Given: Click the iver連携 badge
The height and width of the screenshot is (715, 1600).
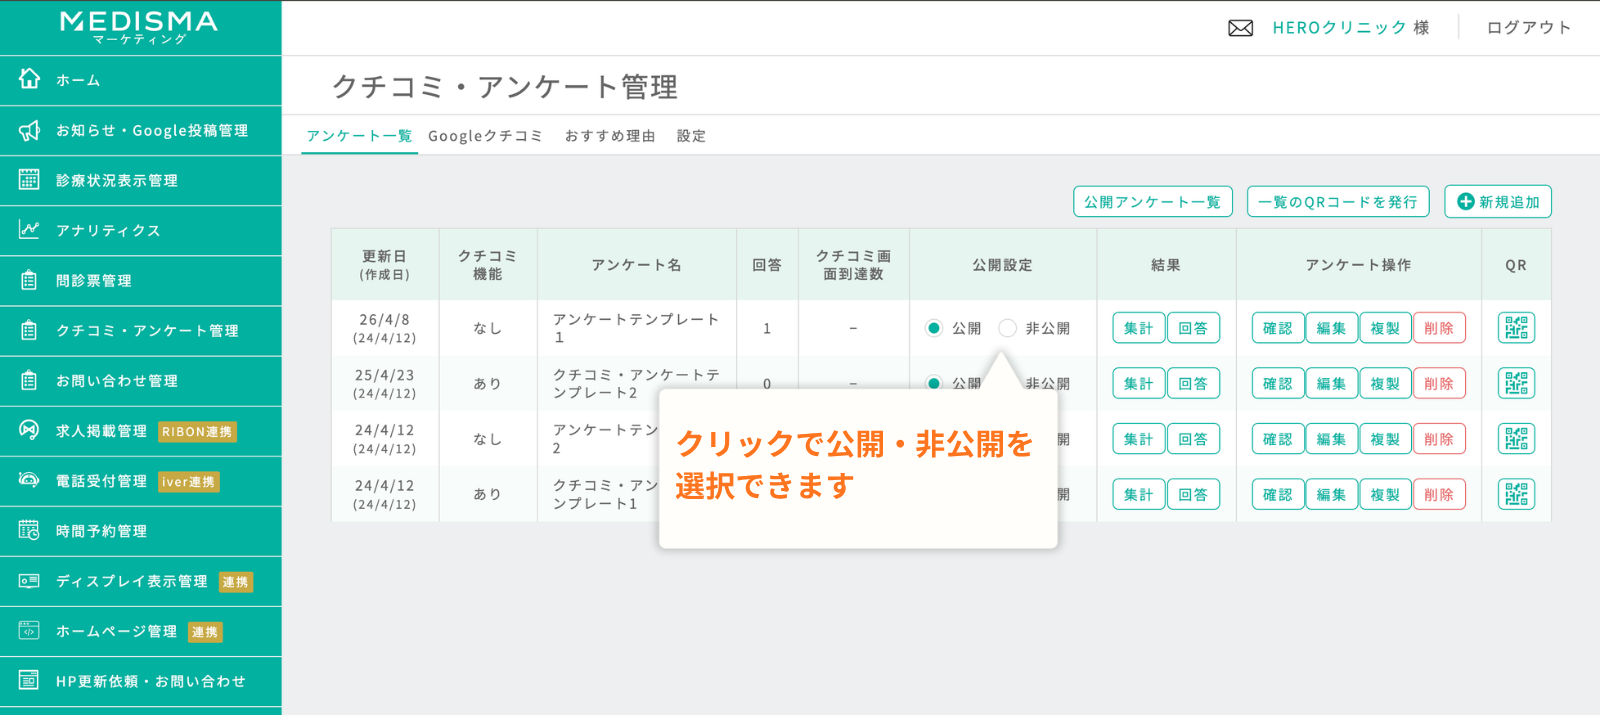Looking at the screenshot, I should pyautogui.click(x=189, y=482).
